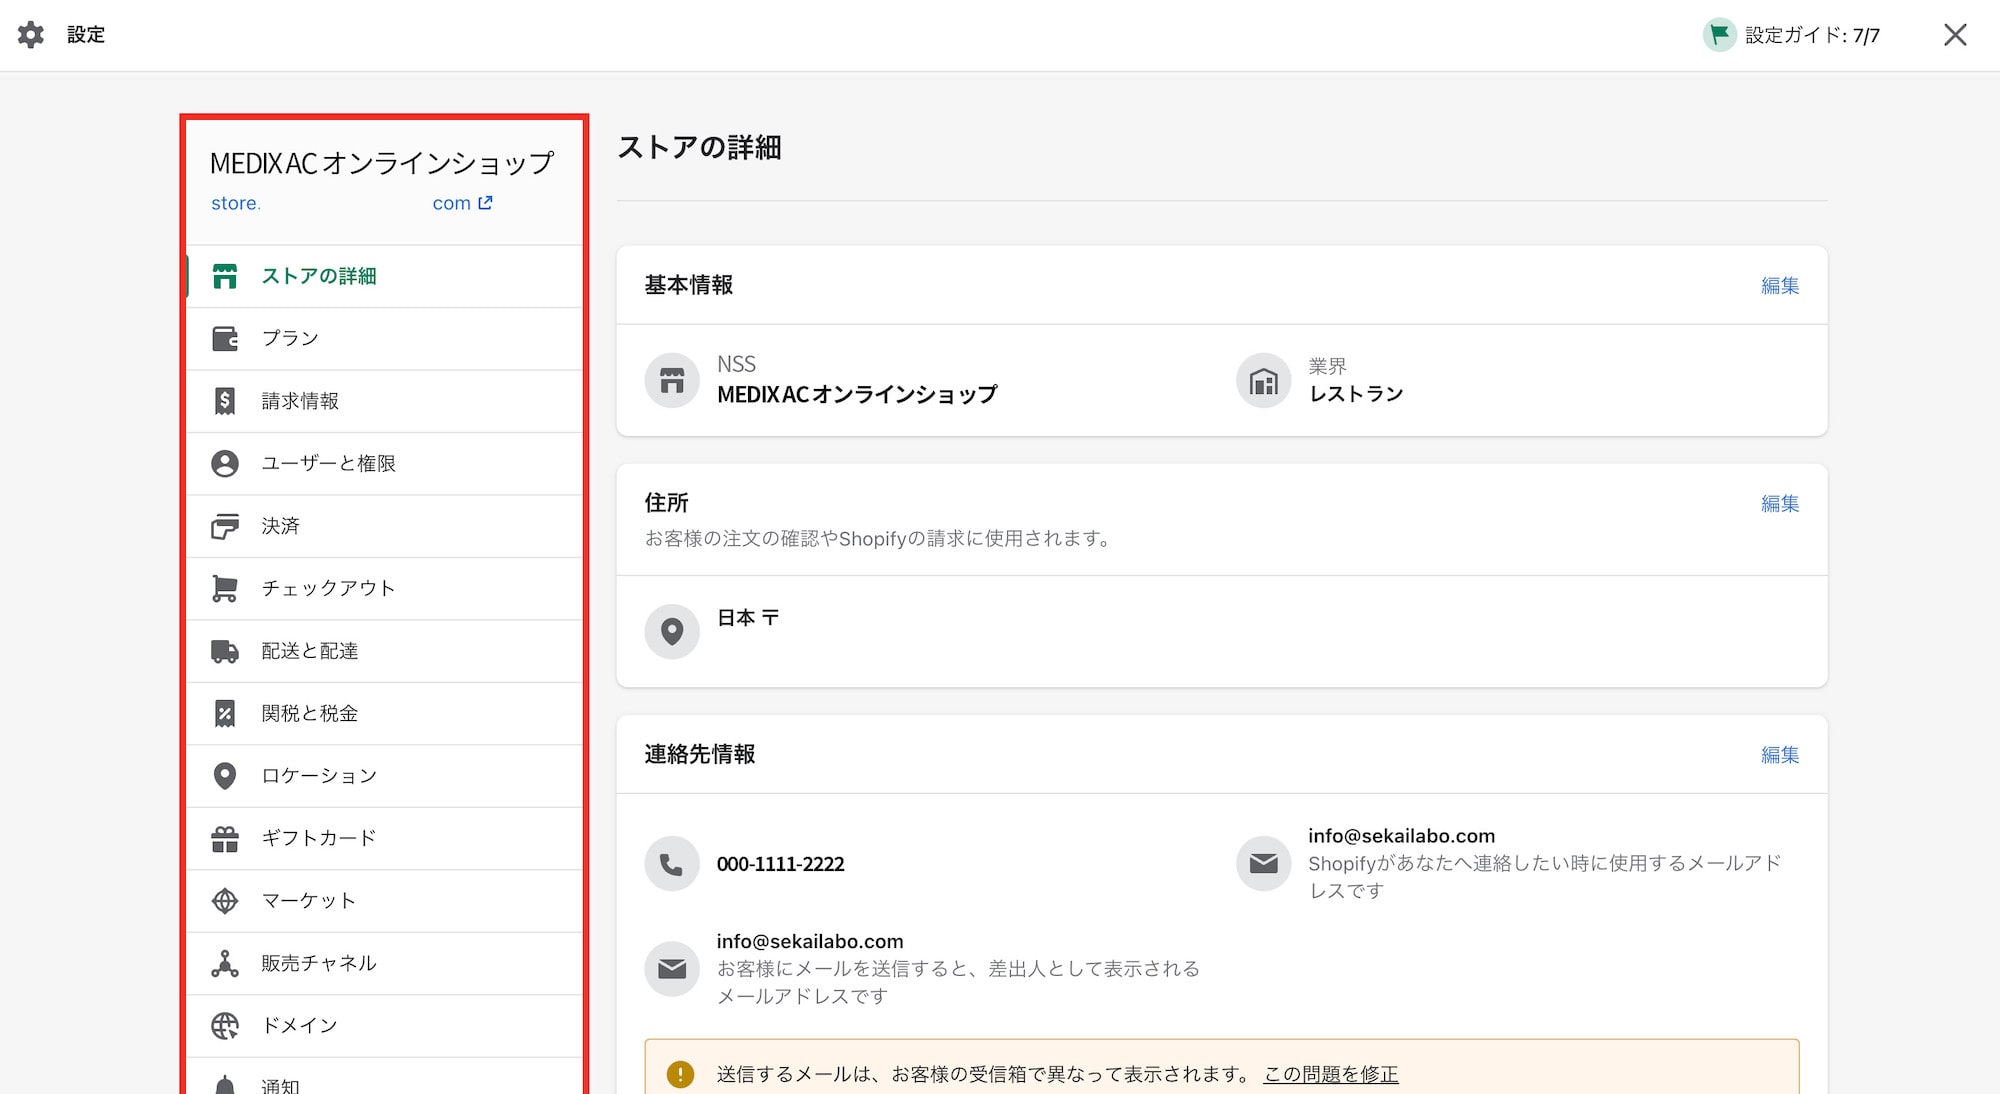Click the store name MEDIXACオンラインショップ in 基本情報
Screen dimensions: 2000x1094
[857, 394]
